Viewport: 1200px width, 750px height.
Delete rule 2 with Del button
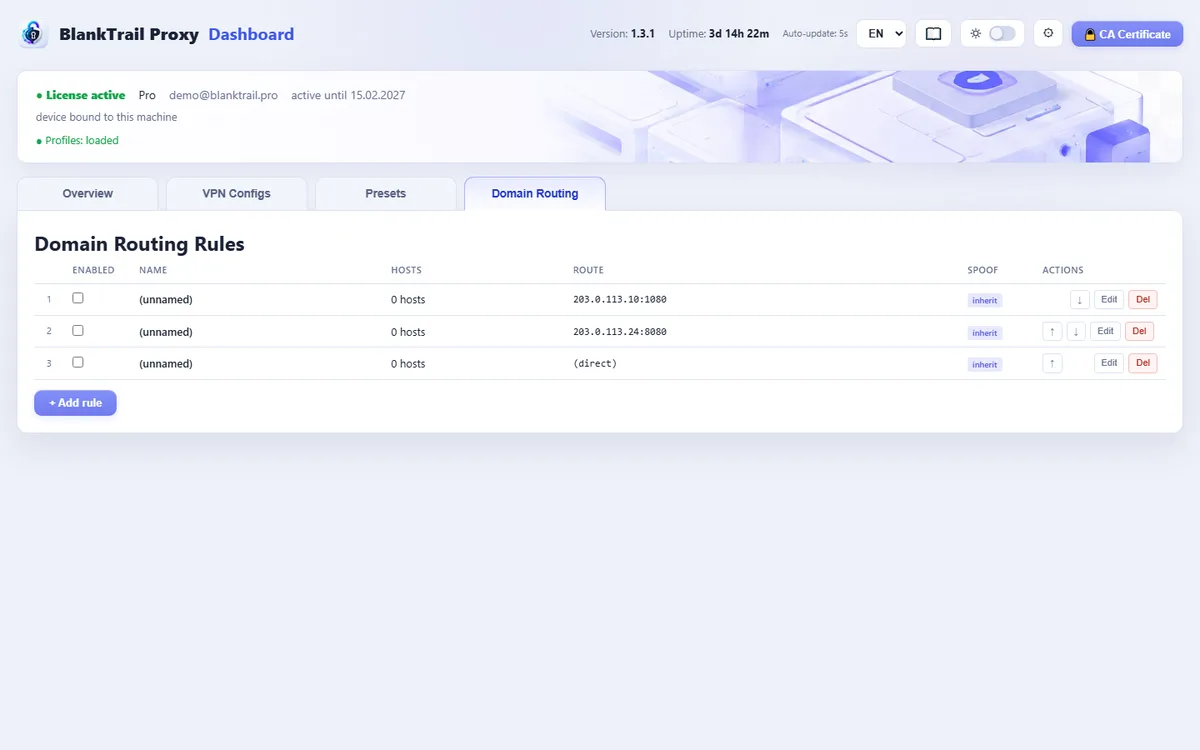1140,331
